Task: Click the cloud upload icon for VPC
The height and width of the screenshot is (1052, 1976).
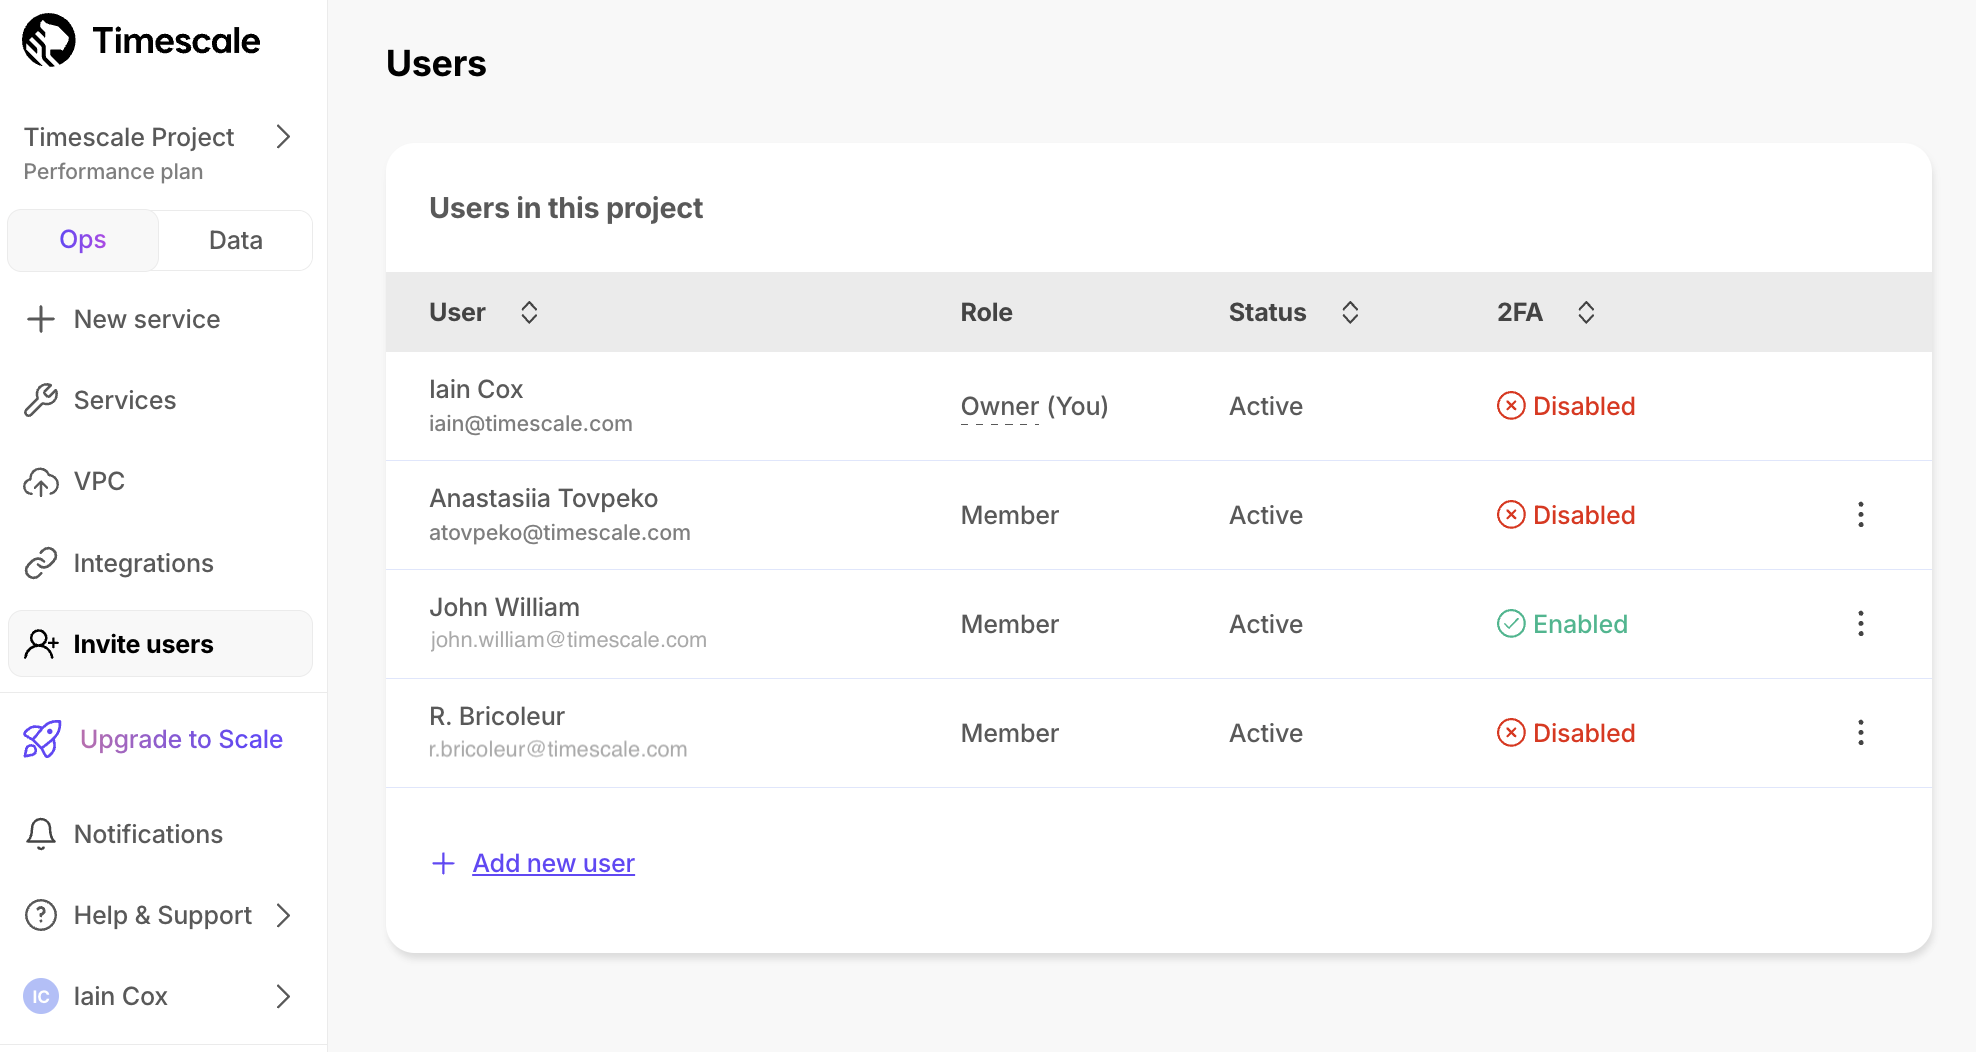Action: [x=41, y=482]
